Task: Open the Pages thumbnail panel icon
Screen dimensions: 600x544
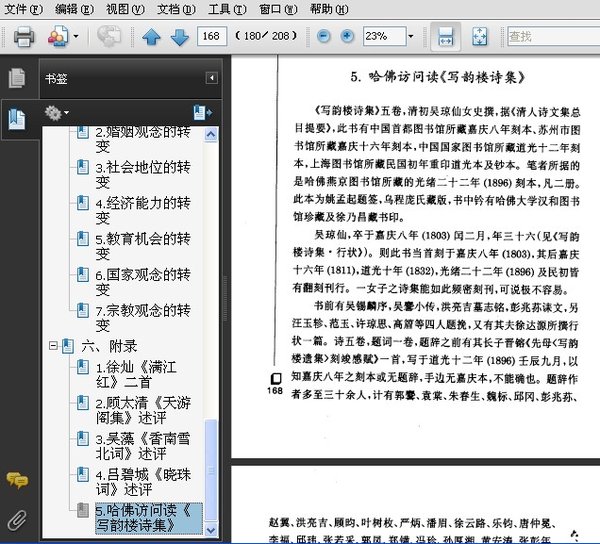Action: [17, 78]
